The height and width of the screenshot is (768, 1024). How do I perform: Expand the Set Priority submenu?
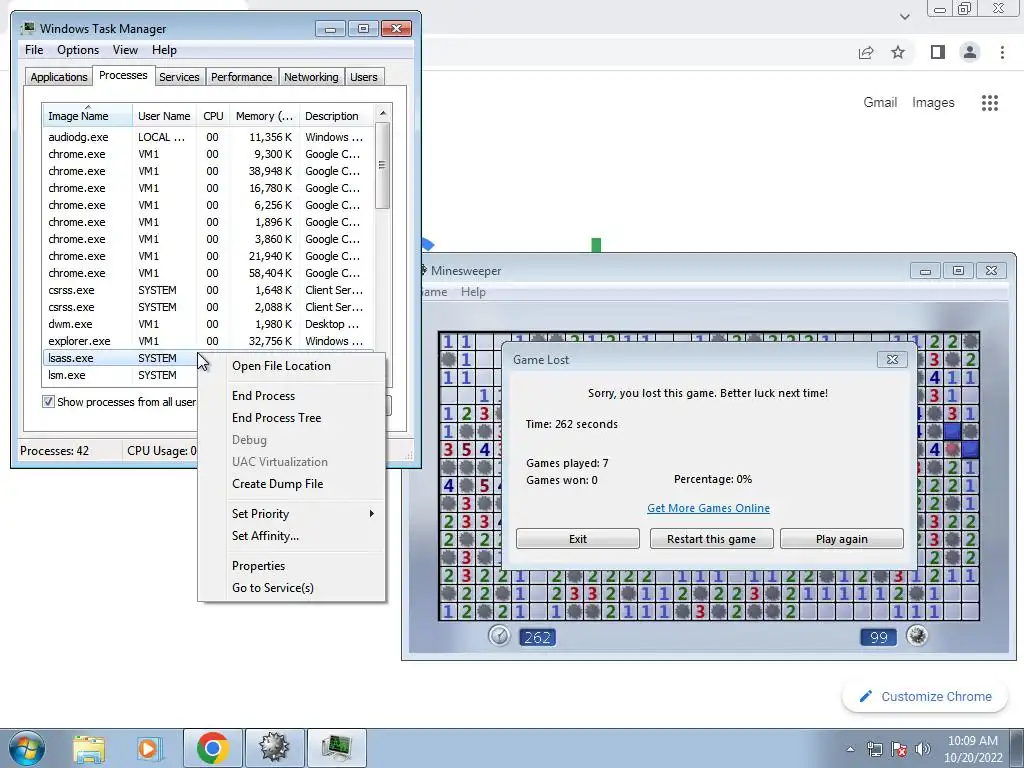(291, 514)
